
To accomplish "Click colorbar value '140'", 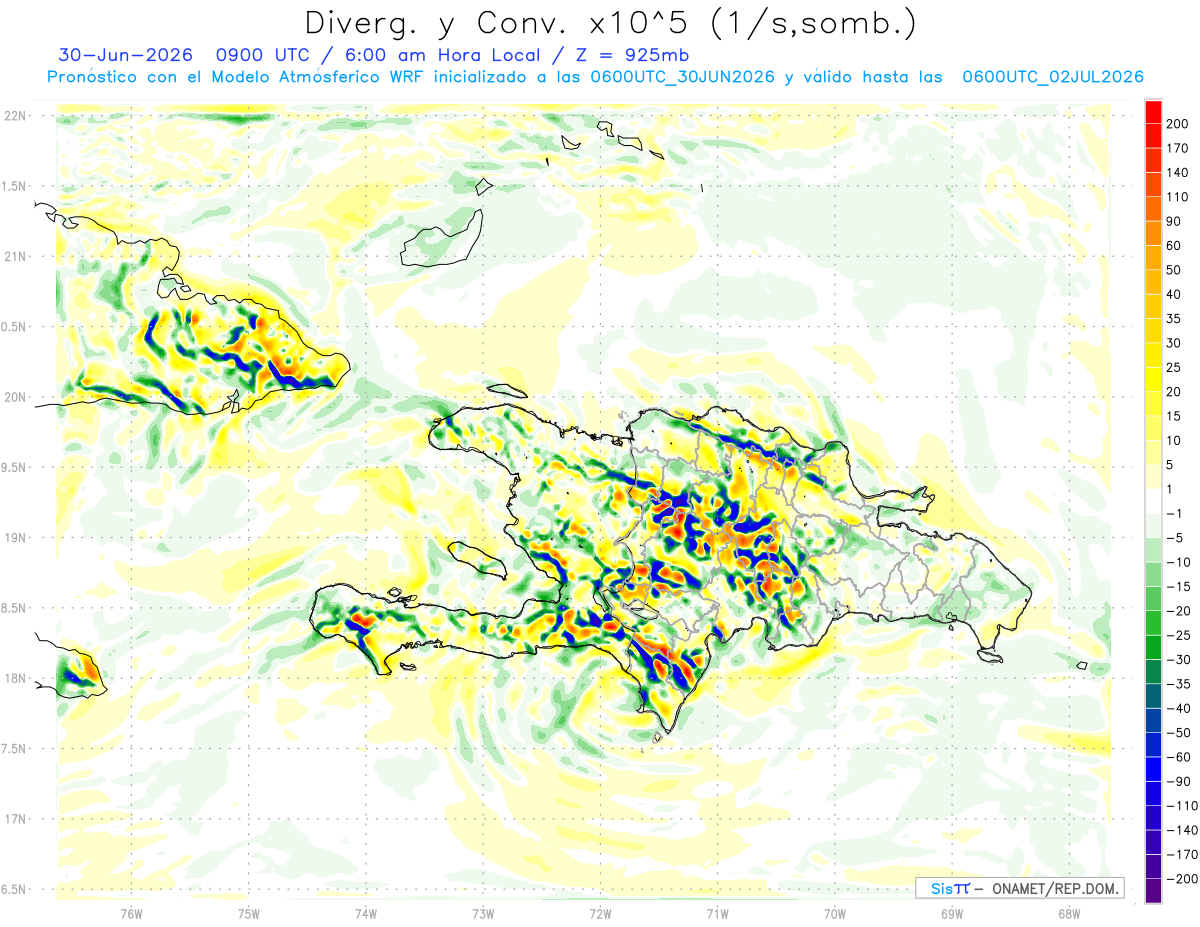I will 1176,172.
